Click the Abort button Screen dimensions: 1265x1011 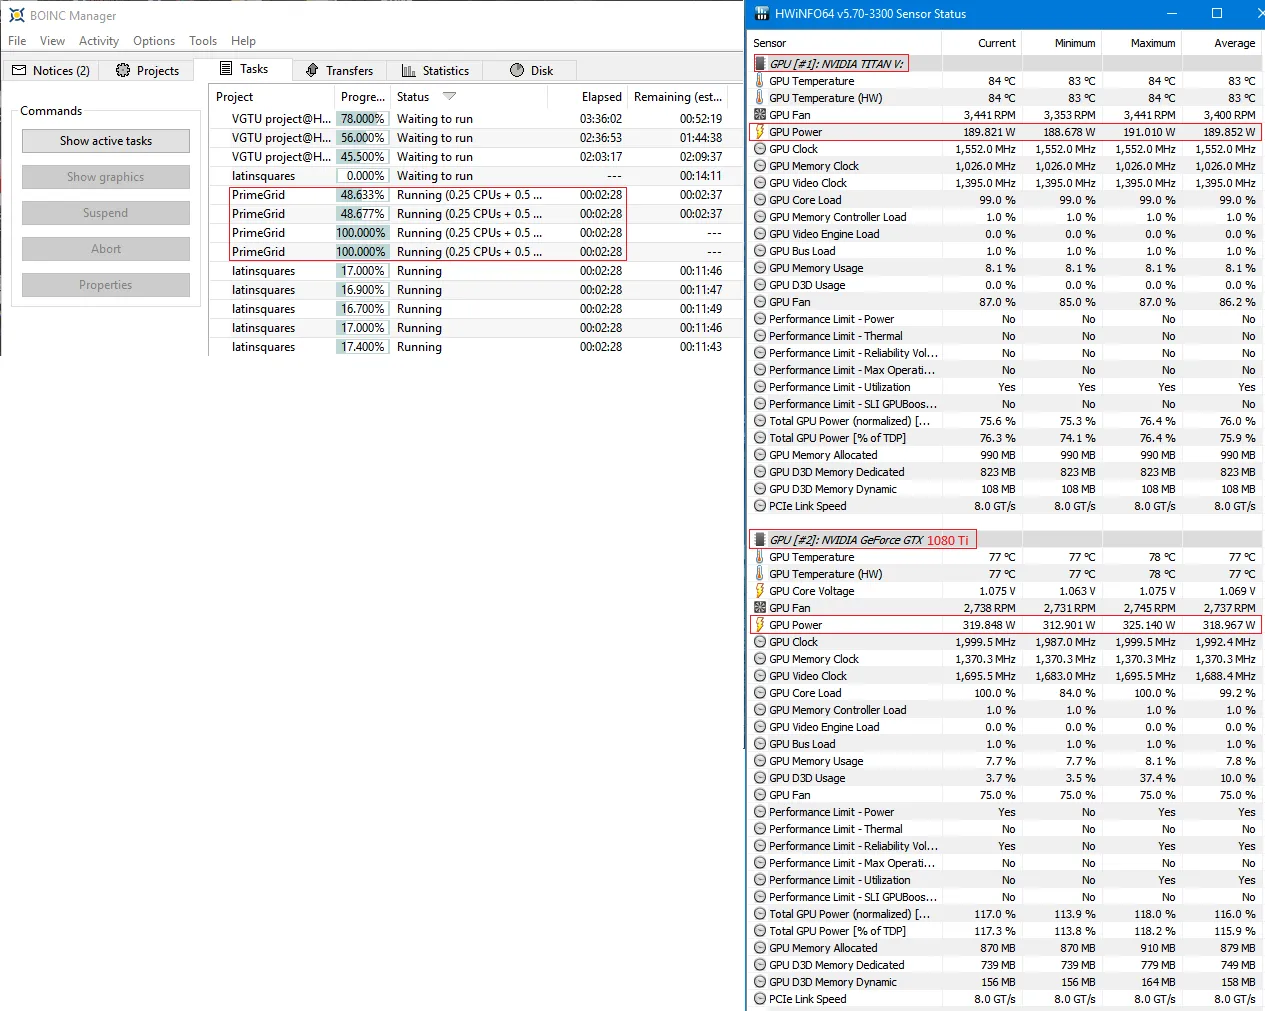tap(106, 249)
